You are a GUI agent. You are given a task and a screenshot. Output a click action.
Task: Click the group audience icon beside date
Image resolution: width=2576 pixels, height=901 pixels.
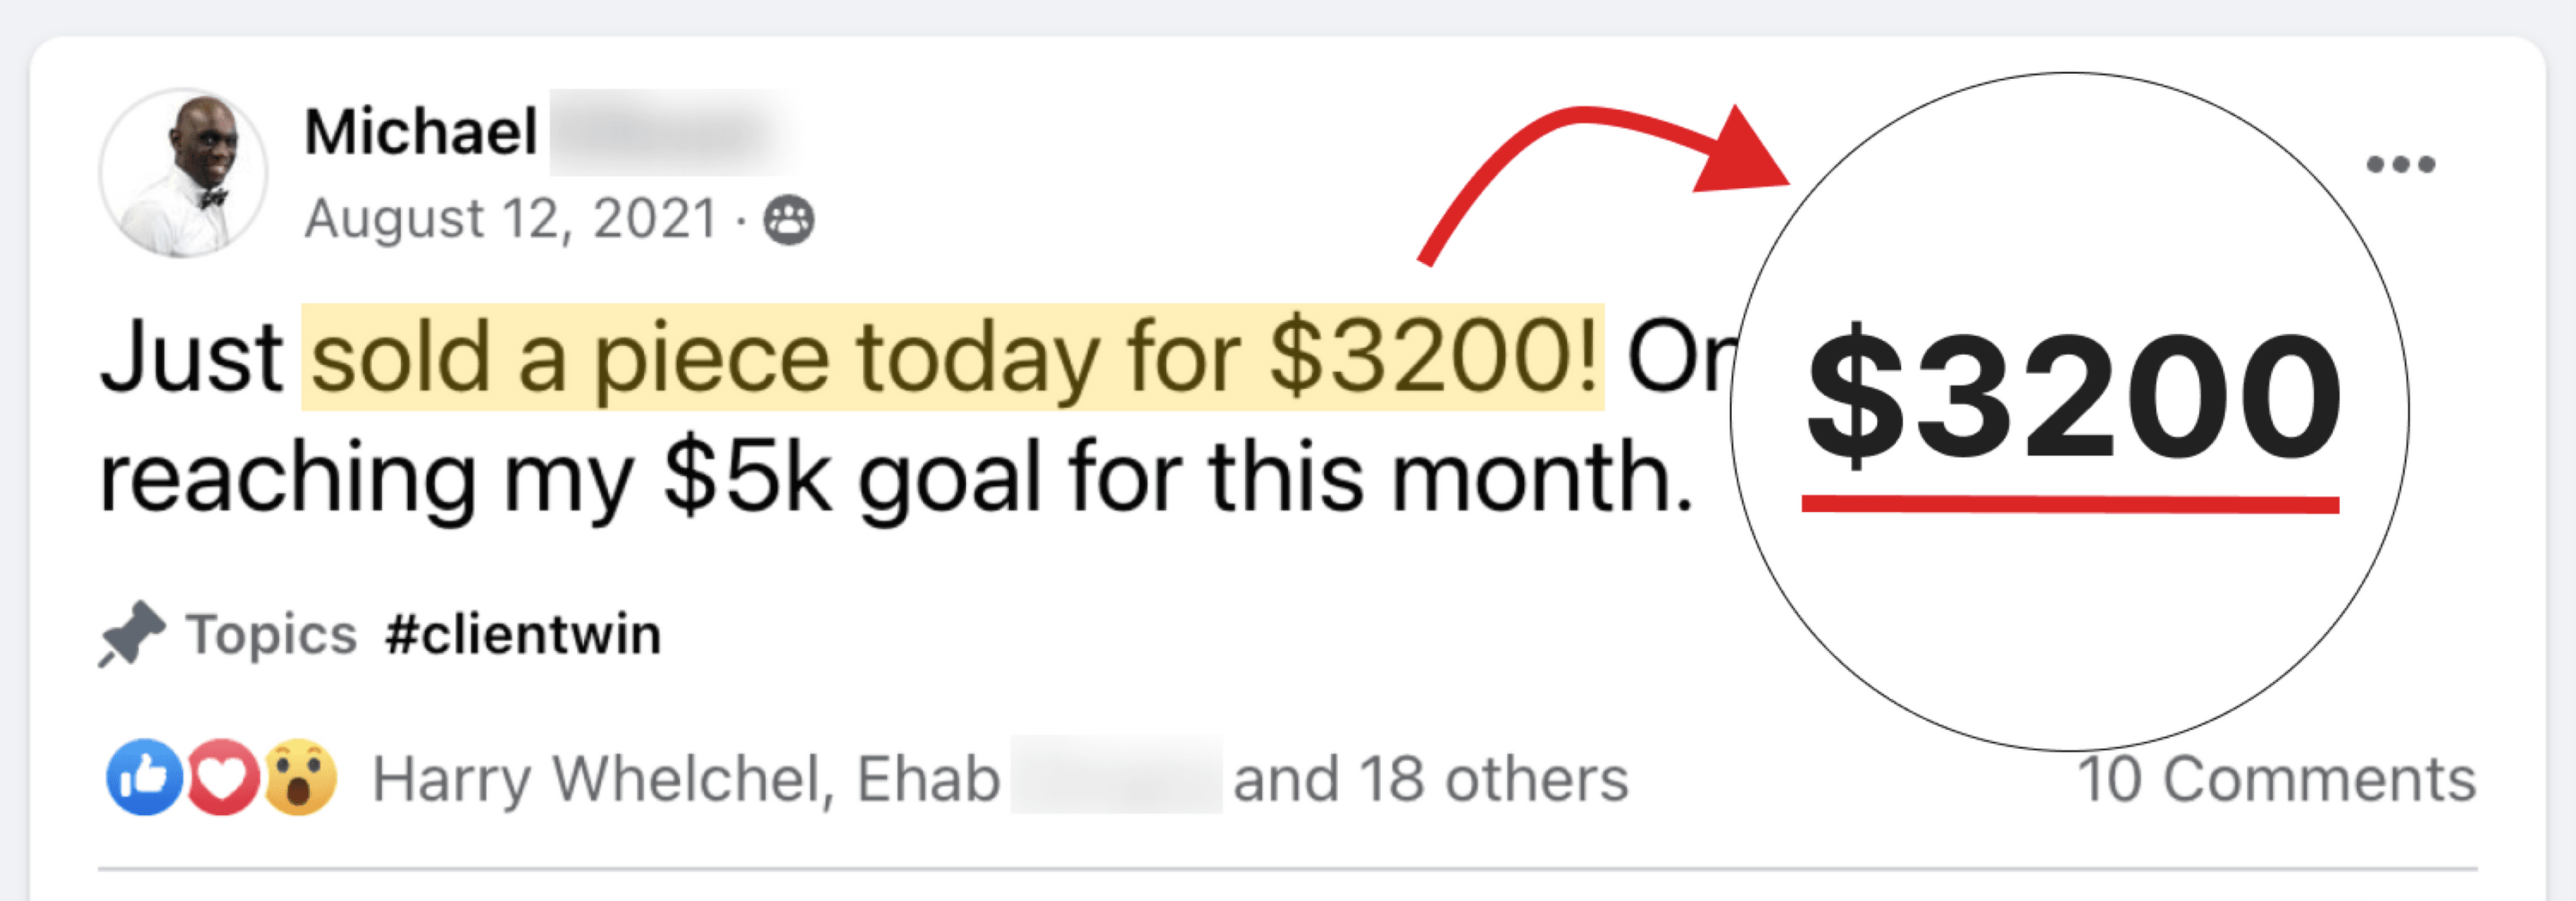coord(789,220)
